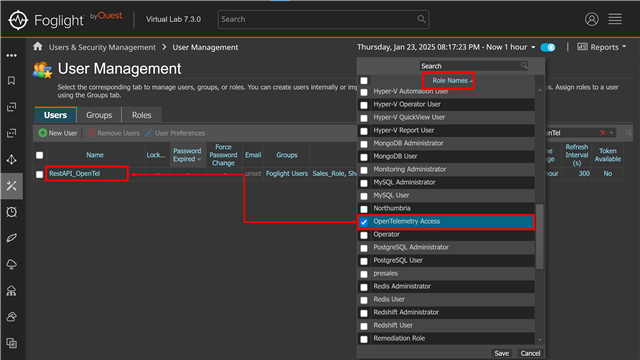Click the Foglight Users group link
640x360 pixels.
pyautogui.click(x=287, y=173)
